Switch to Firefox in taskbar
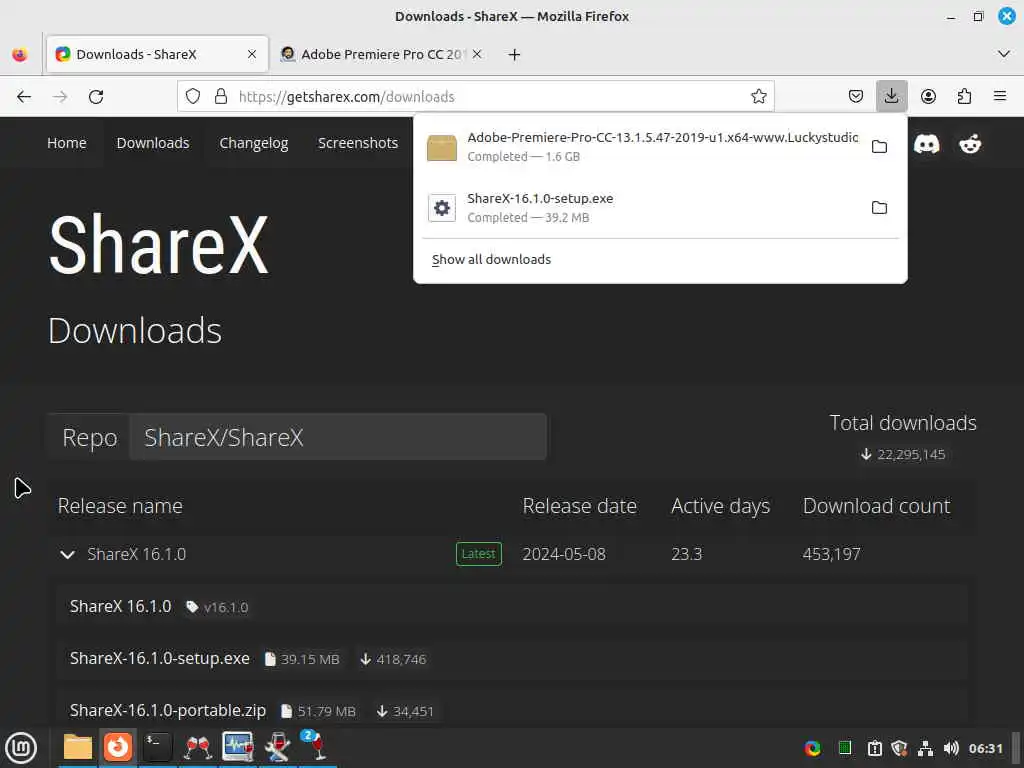 [118, 747]
